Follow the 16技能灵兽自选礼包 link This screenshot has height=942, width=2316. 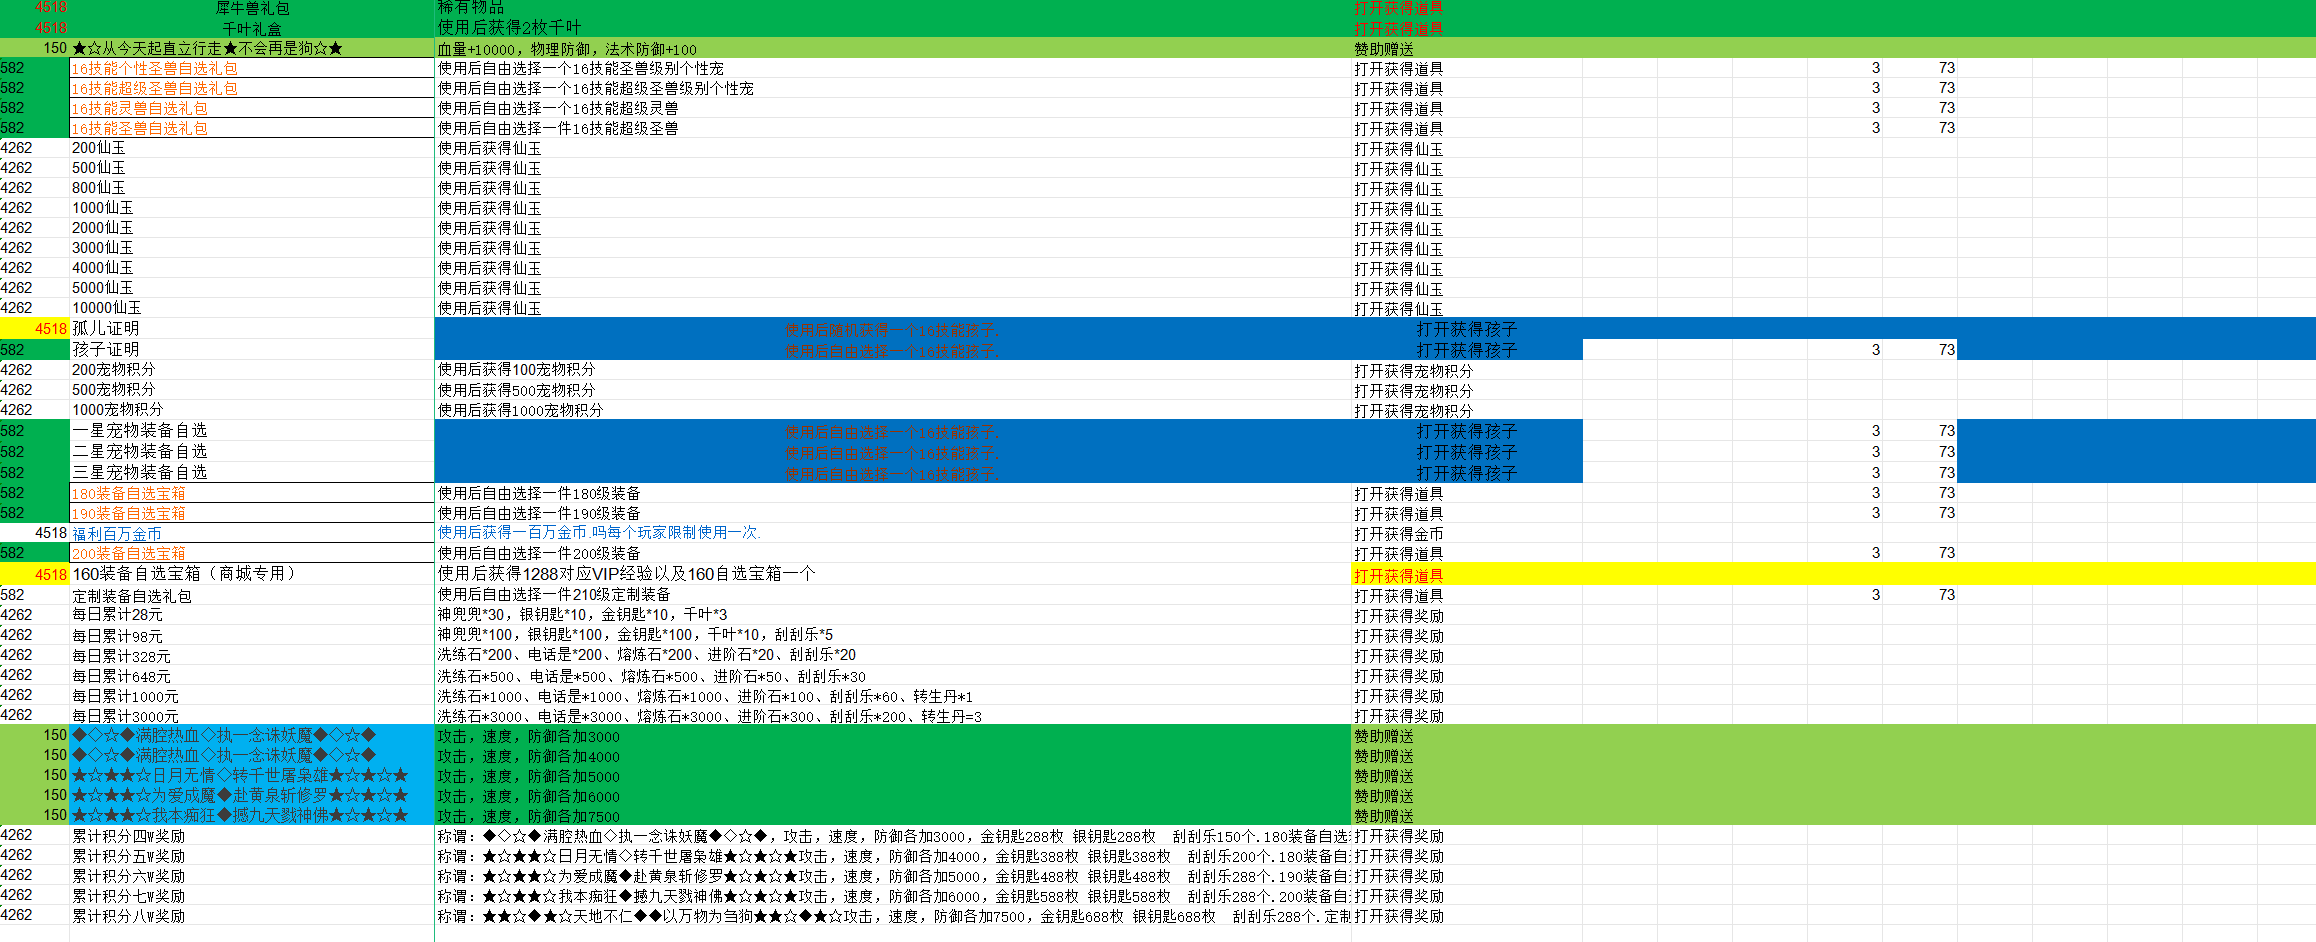click(140, 109)
